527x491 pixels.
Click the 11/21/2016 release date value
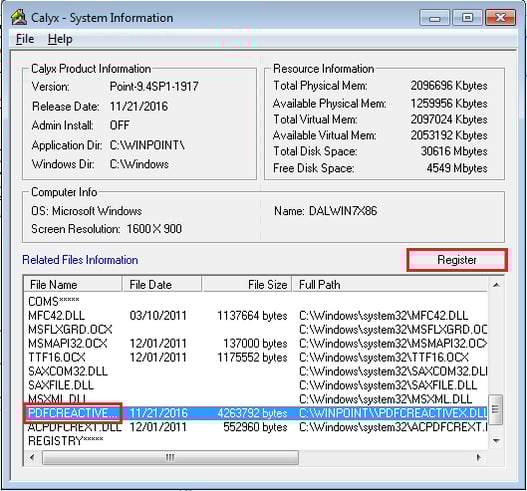139,106
